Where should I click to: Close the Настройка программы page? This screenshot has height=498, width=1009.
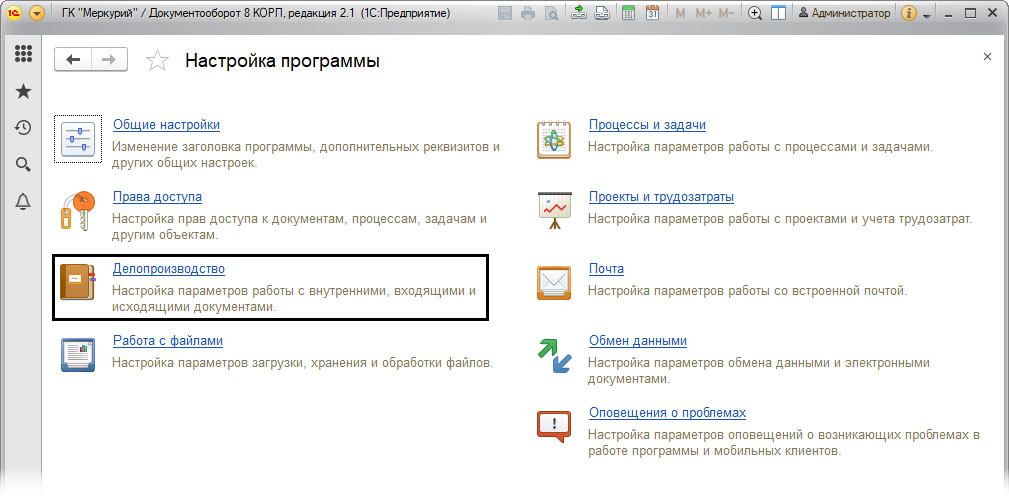(x=987, y=57)
